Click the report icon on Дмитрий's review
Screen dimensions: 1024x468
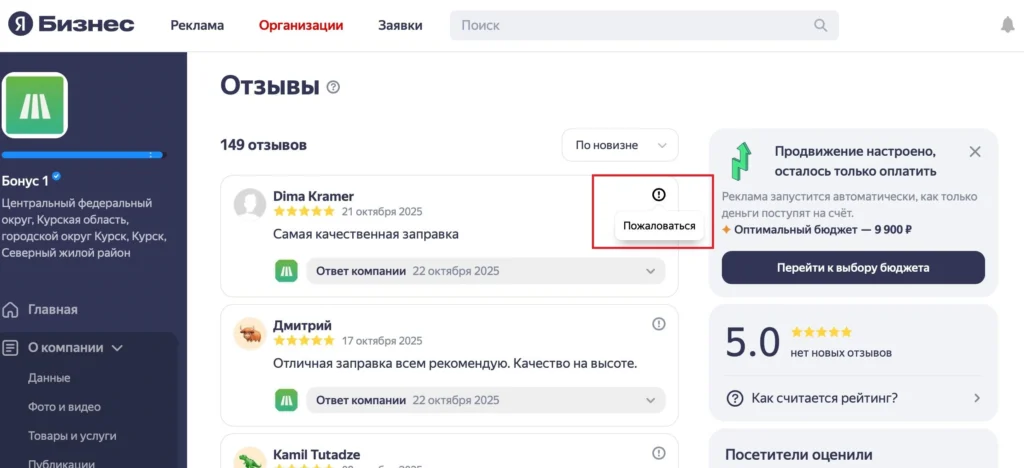(x=658, y=323)
